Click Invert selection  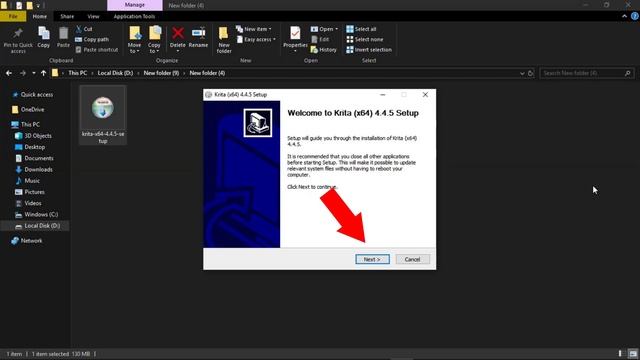pos(369,49)
